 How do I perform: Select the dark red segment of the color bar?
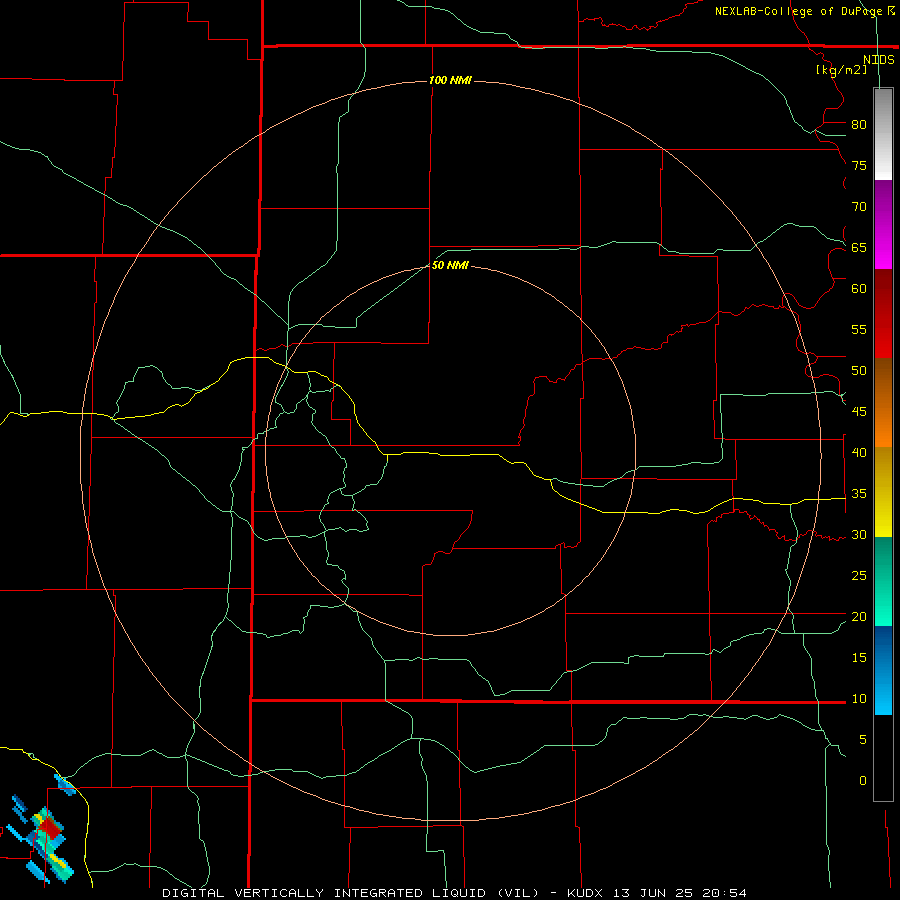coord(883,314)
